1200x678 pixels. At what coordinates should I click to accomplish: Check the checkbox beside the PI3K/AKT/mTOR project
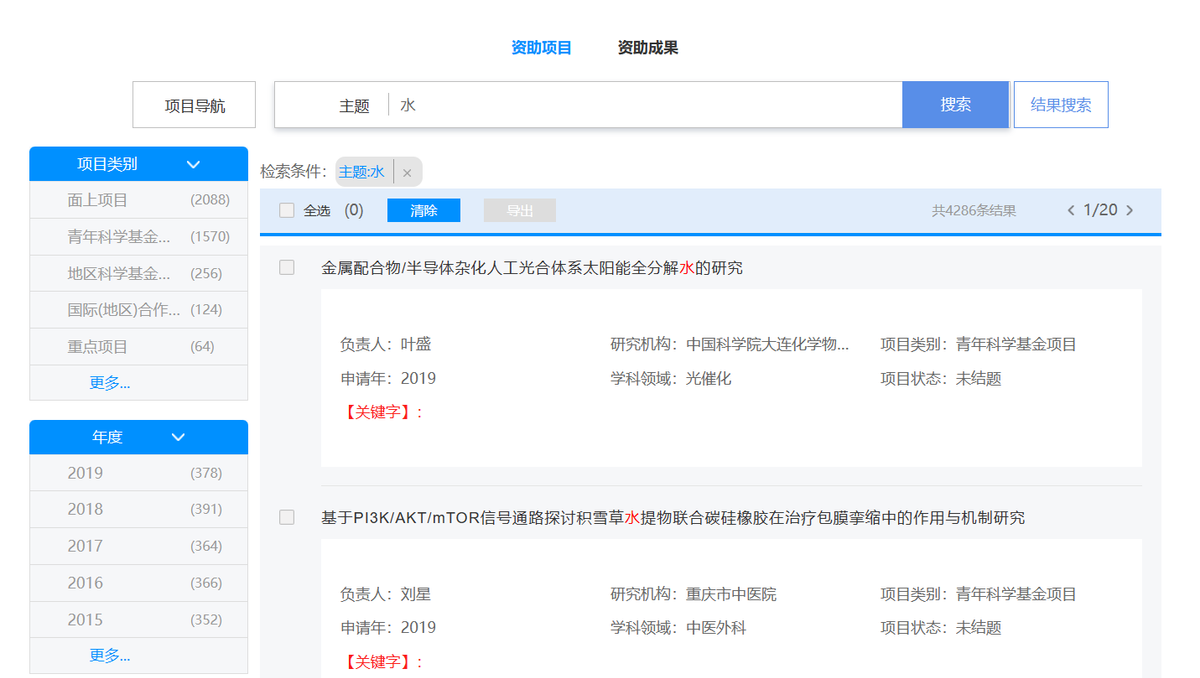pos(286,517)
